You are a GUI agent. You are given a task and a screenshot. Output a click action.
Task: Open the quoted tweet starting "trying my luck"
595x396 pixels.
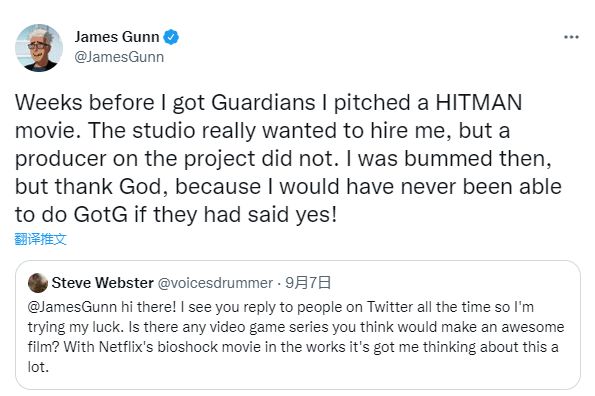[298, 325]
